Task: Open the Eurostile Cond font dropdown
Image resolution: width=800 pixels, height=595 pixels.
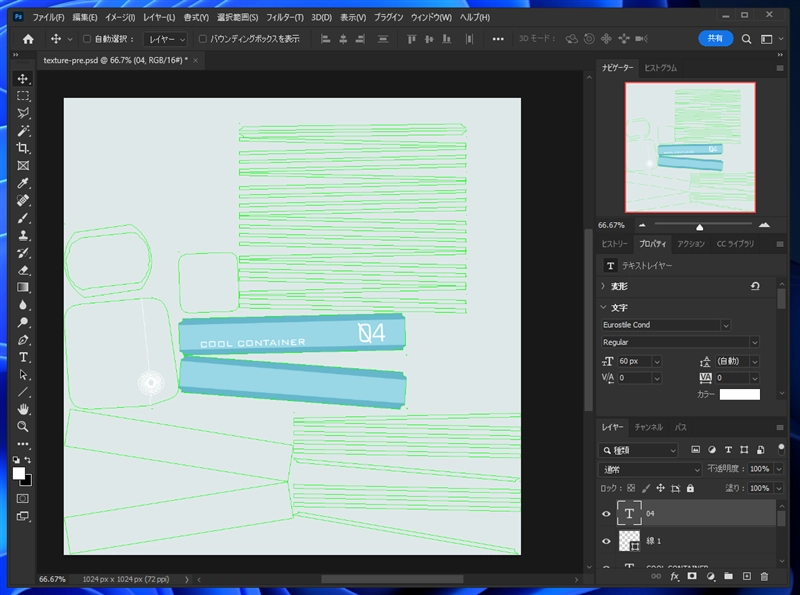Action: (725, 325)
